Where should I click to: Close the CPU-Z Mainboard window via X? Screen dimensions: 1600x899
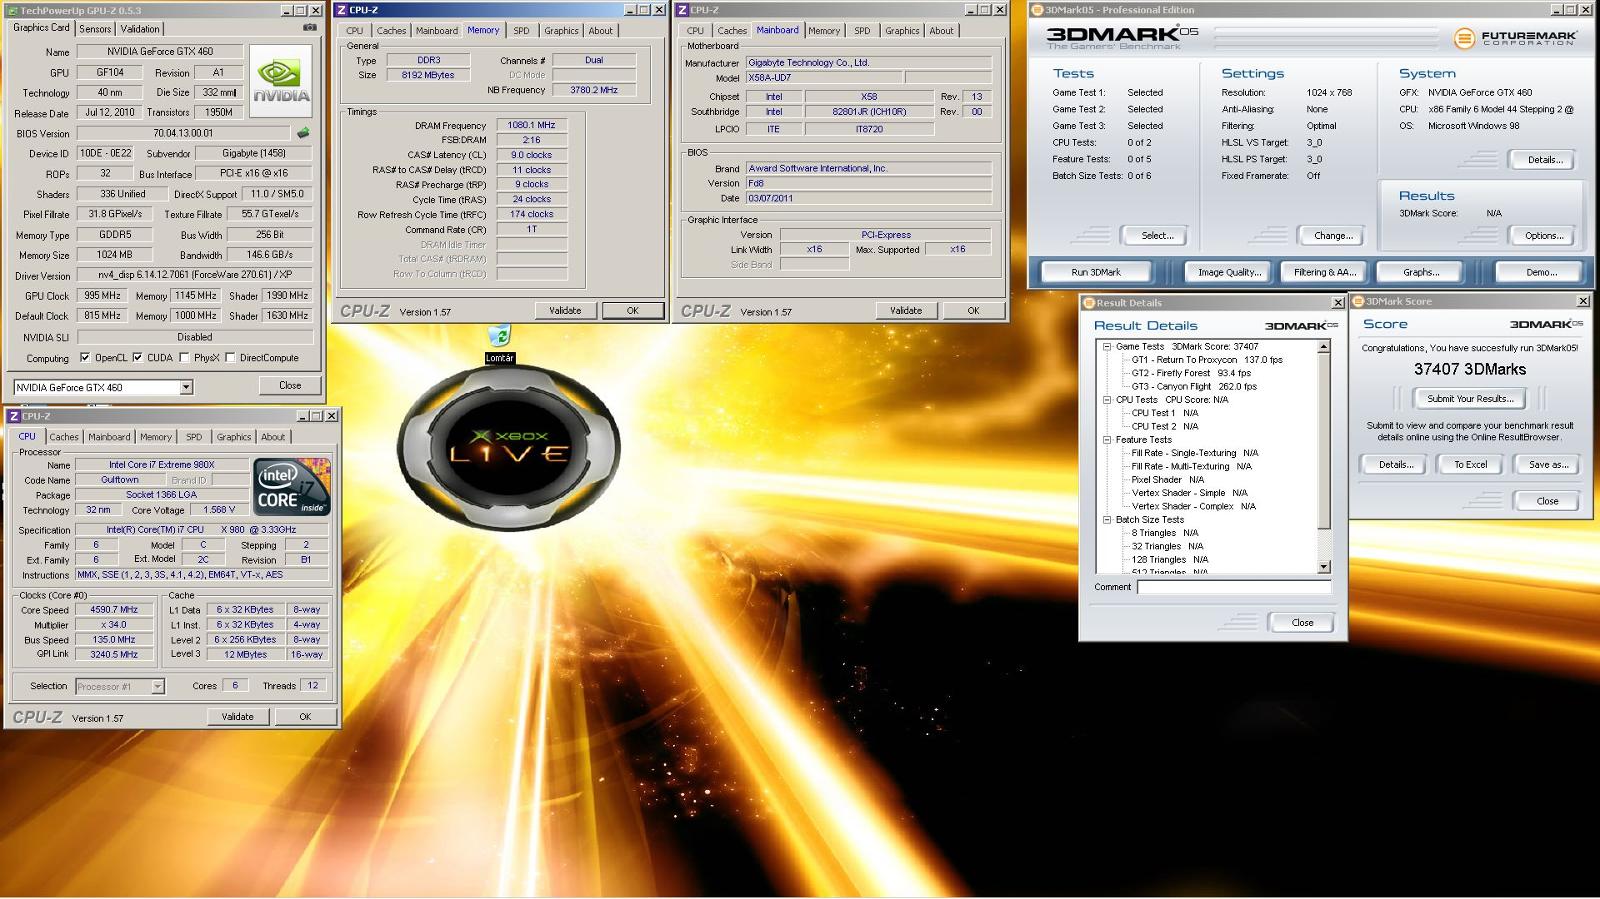point(1000,10)
